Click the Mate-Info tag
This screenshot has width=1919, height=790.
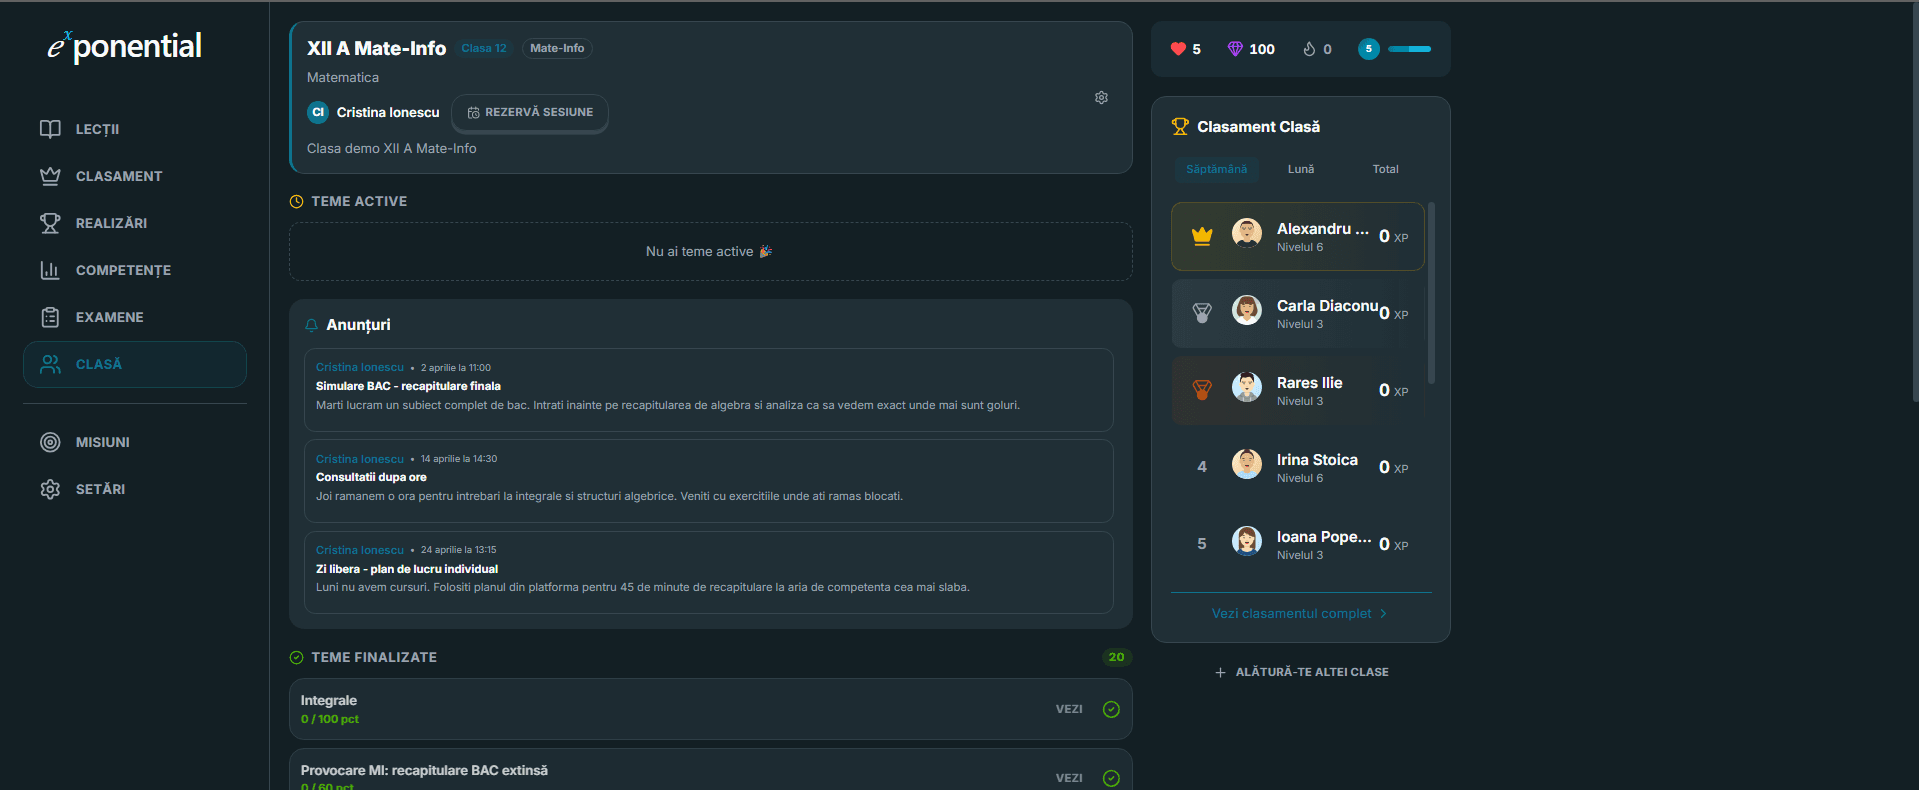(557, 48)
